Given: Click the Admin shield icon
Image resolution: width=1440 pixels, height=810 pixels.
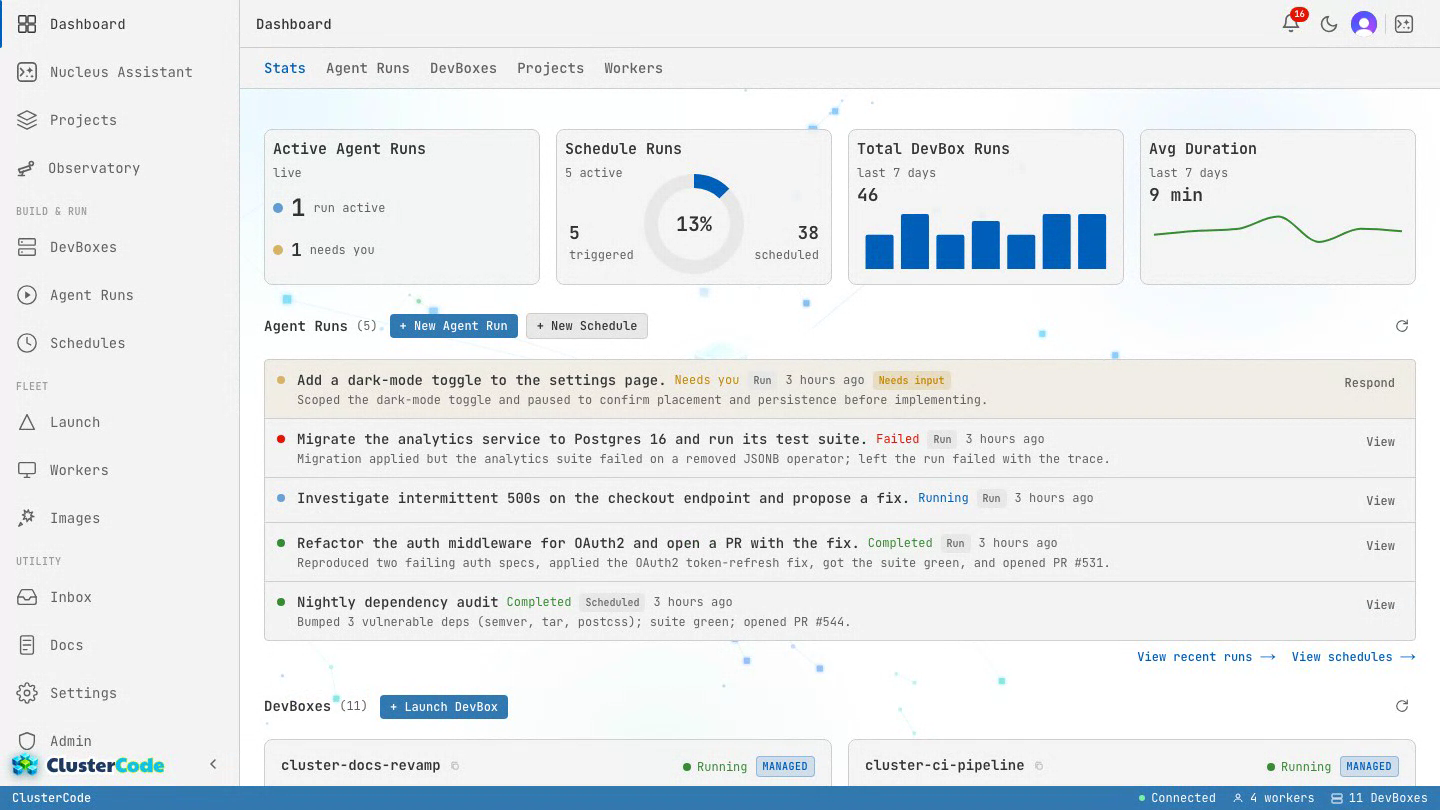Looking at the screenshot, I should pyautogui.click(x=27, y=741).
